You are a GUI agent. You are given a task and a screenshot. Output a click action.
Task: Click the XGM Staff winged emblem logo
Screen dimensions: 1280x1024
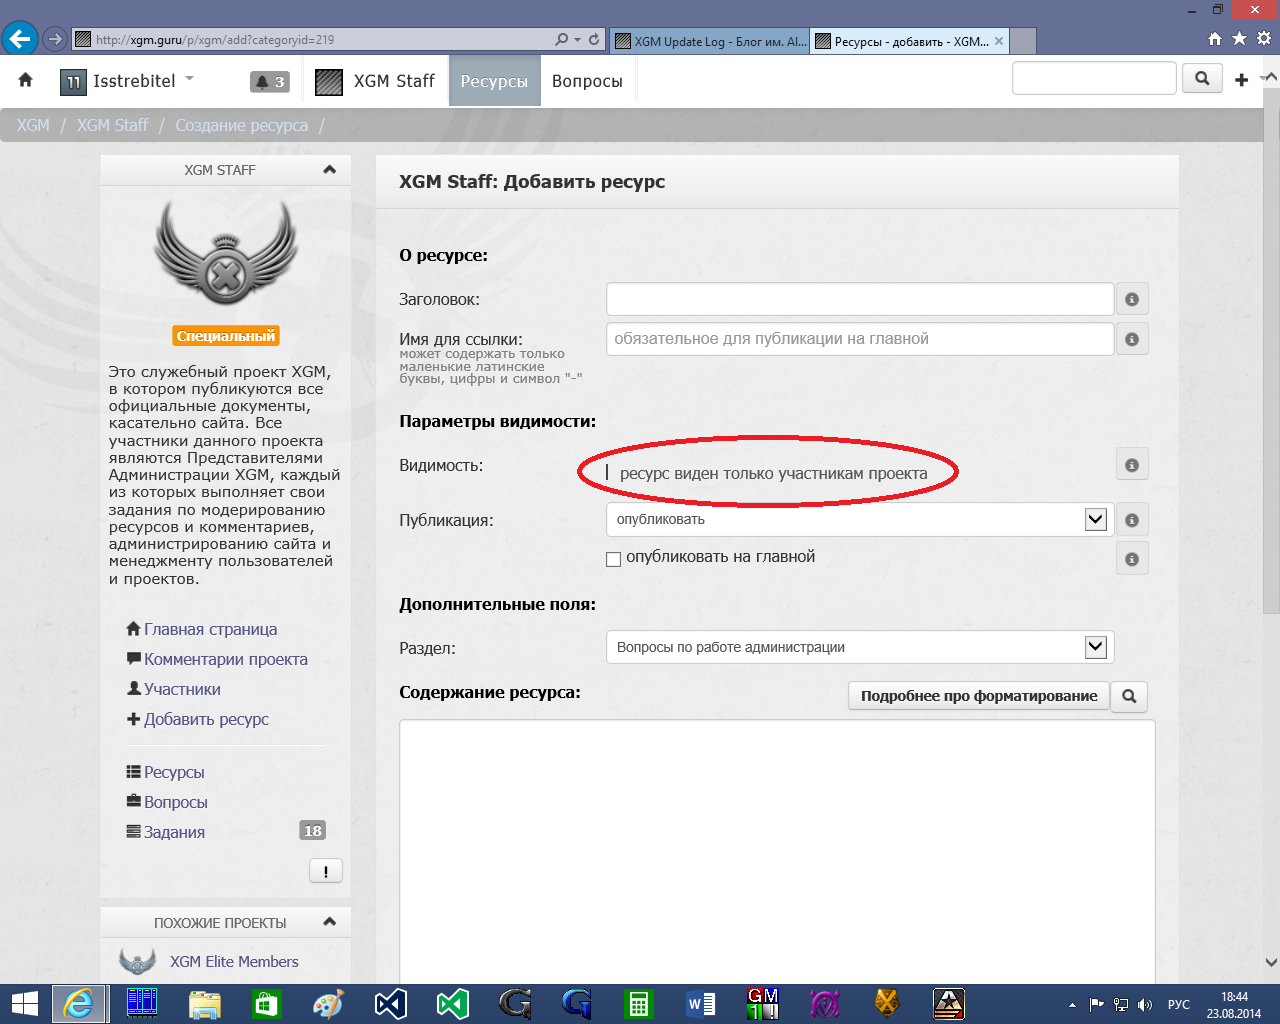[226, 254]
